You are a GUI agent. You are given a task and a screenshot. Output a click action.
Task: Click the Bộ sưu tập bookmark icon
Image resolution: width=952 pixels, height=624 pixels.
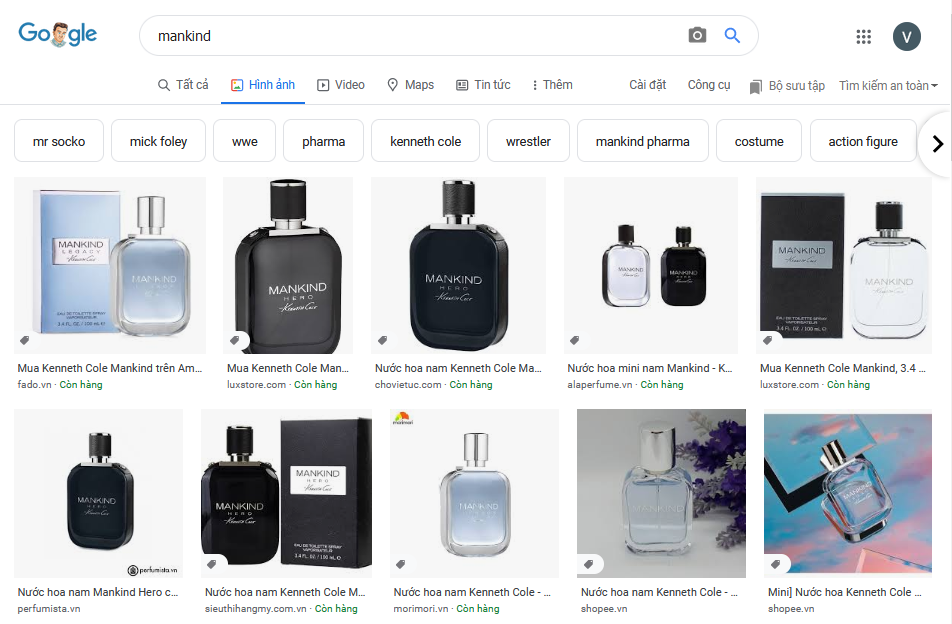pyautogui.click(x=755, y=87)
